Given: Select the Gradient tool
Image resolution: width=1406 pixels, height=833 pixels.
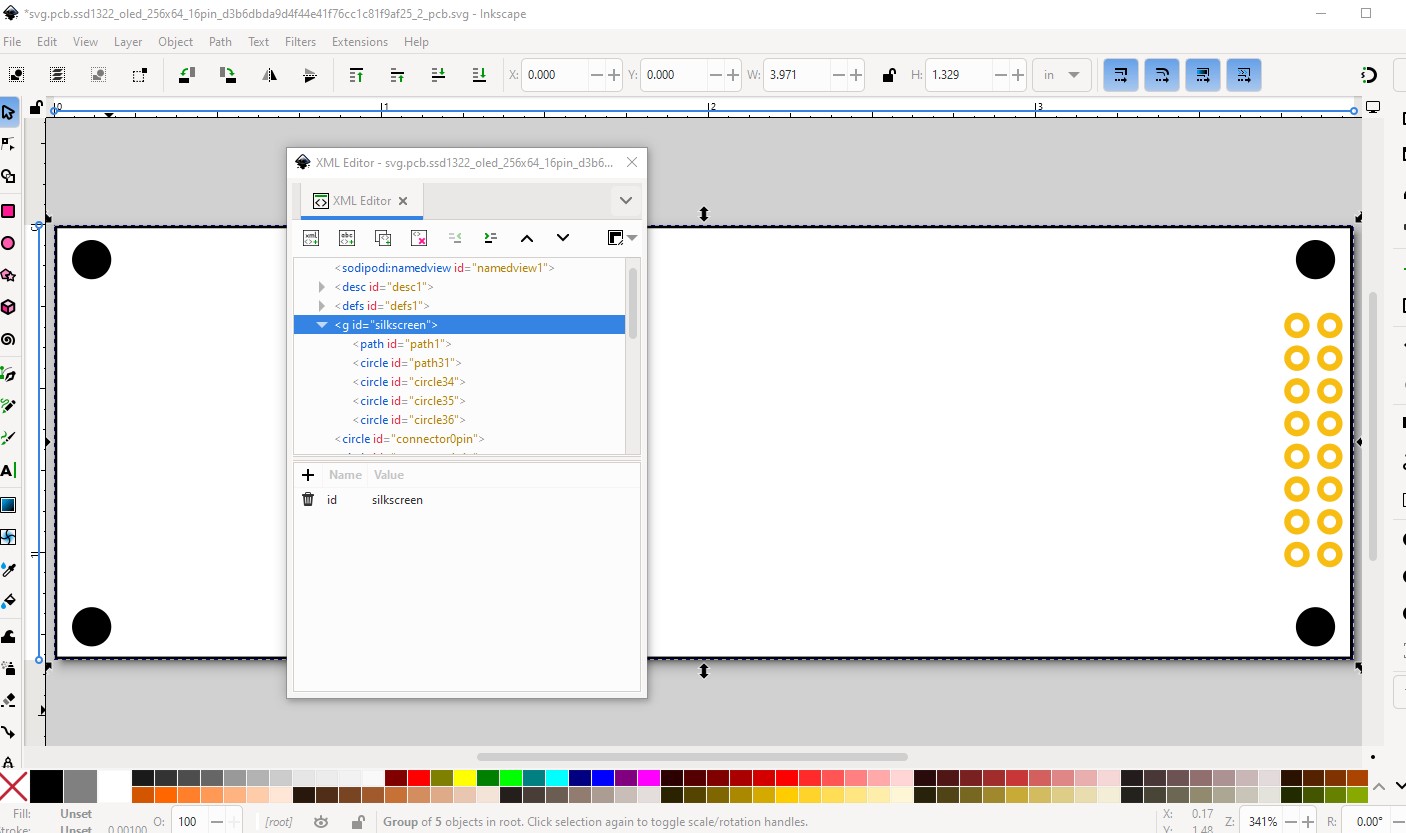Looking at the screenshot, I should coord(8,505).
